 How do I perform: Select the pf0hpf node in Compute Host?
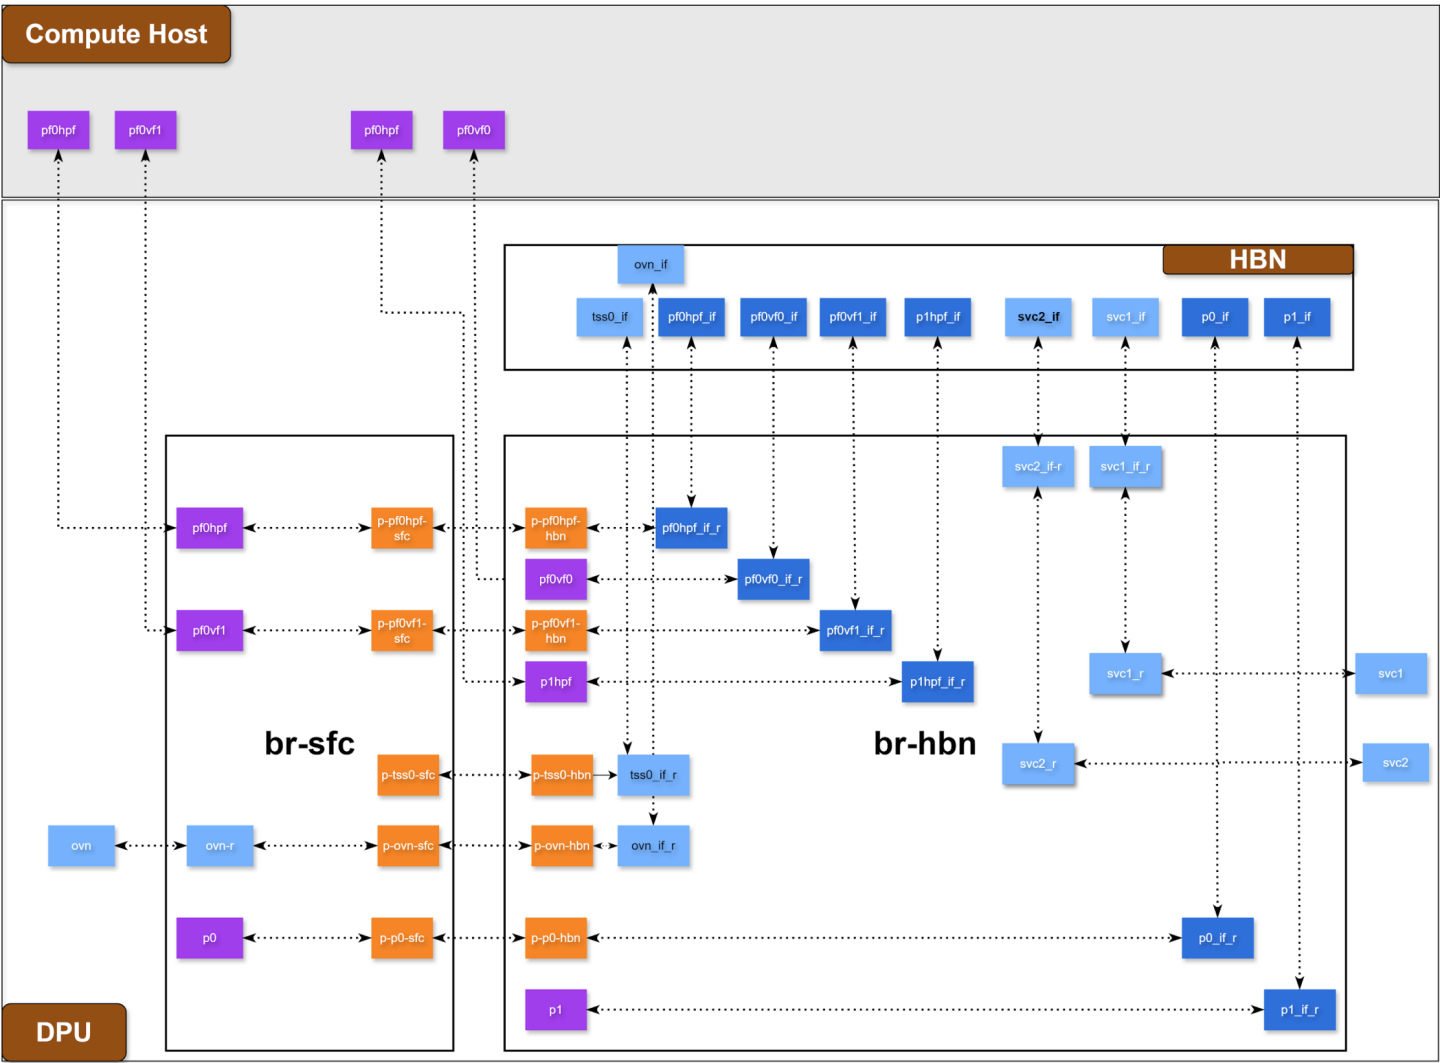click(x=57, y=129)
